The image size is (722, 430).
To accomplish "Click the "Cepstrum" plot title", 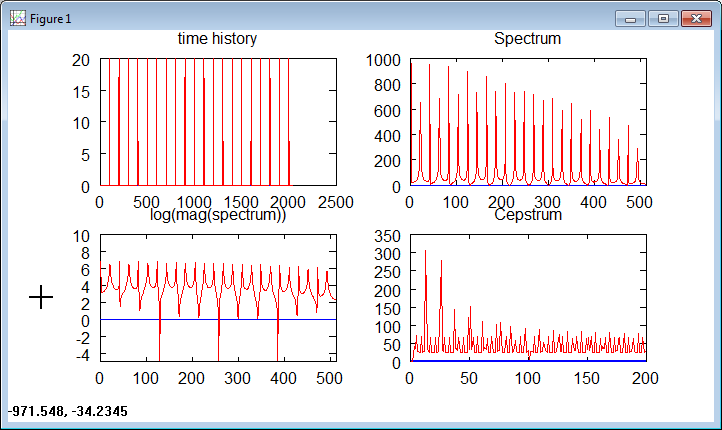I will (527, 215).
